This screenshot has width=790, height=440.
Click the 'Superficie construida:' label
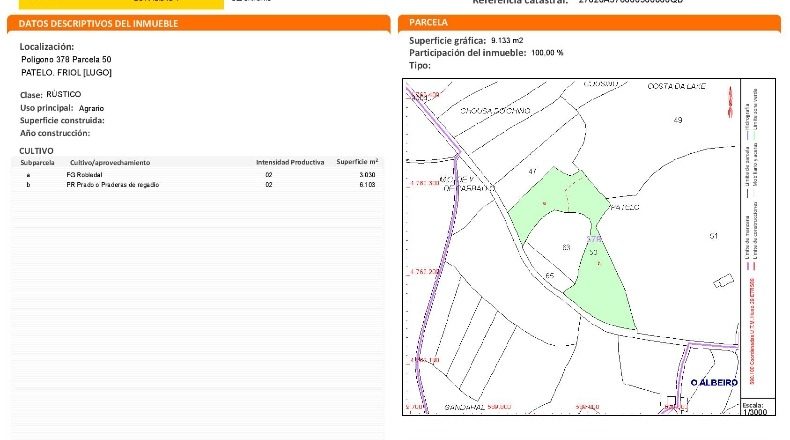pos(62,120)
